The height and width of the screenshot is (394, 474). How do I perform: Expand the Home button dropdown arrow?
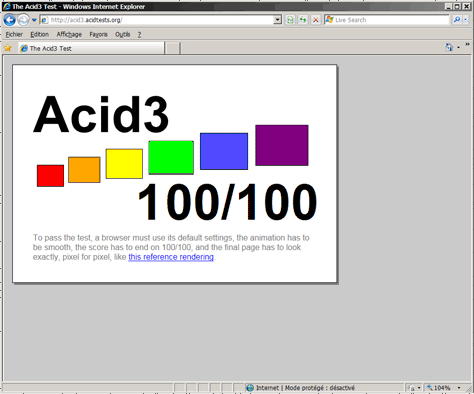click(x=458, y=48)
